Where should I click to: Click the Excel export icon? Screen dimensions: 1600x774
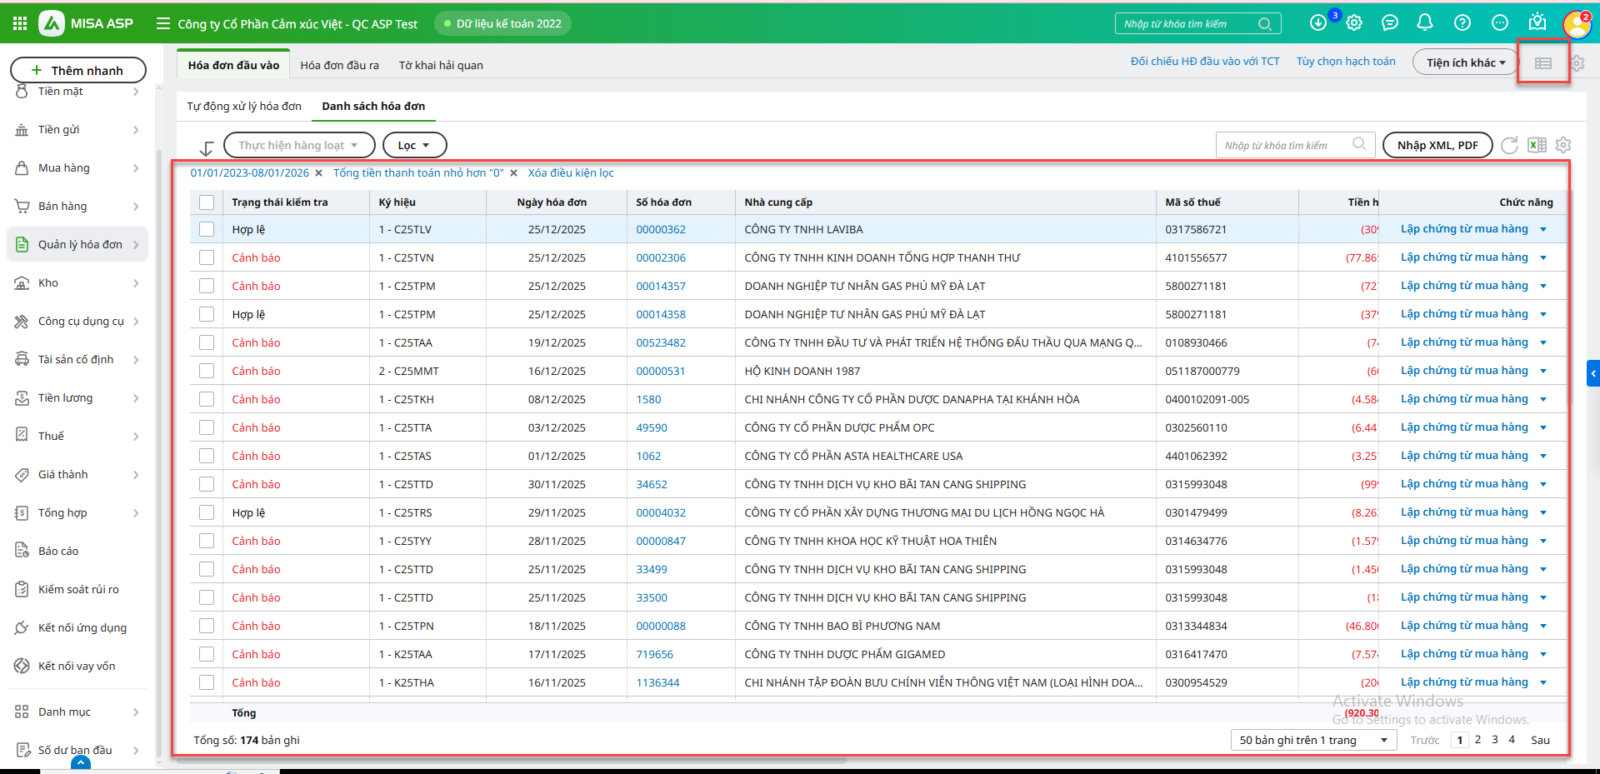pyautogui.click(x=1537, y=145)
